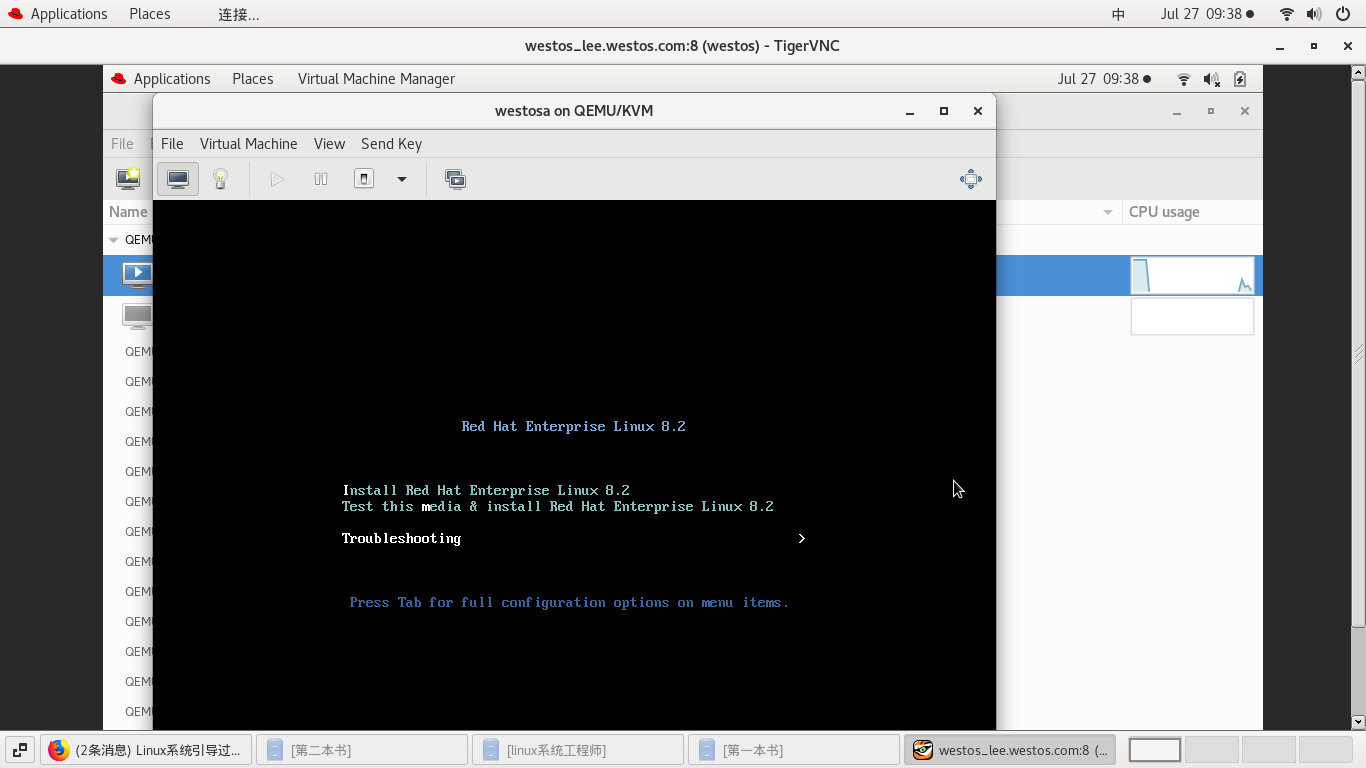The height and width of the screenshot is (768, 1366).
Task: Click the CPU usage column header
Action: pyautogui.click(x=1164, y=212)
